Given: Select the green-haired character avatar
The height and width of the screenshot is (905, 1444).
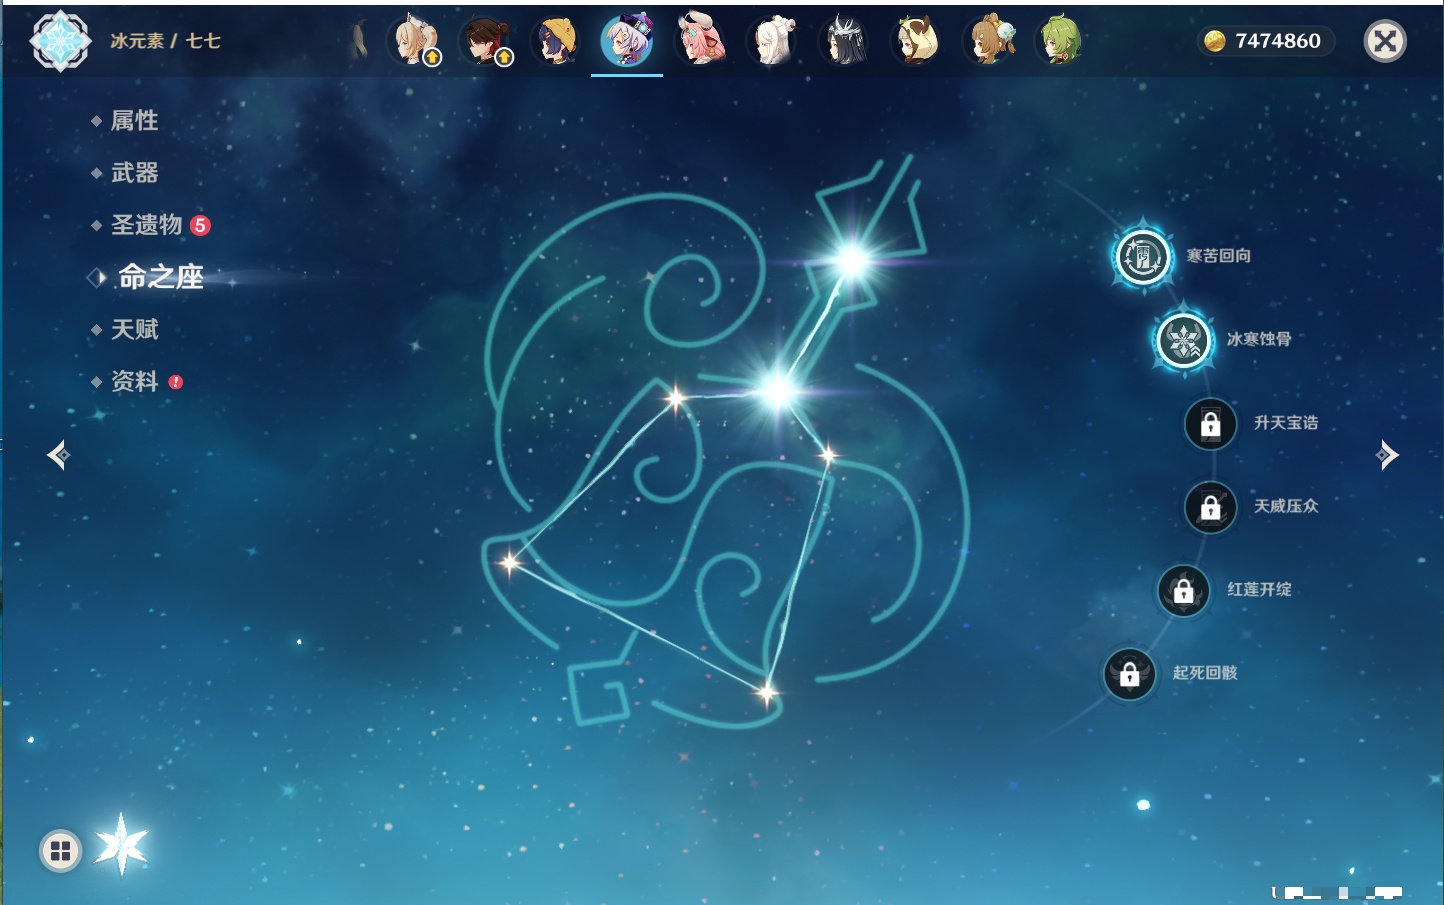Looking at the screenshot, I should click(x=1060, y=41).
